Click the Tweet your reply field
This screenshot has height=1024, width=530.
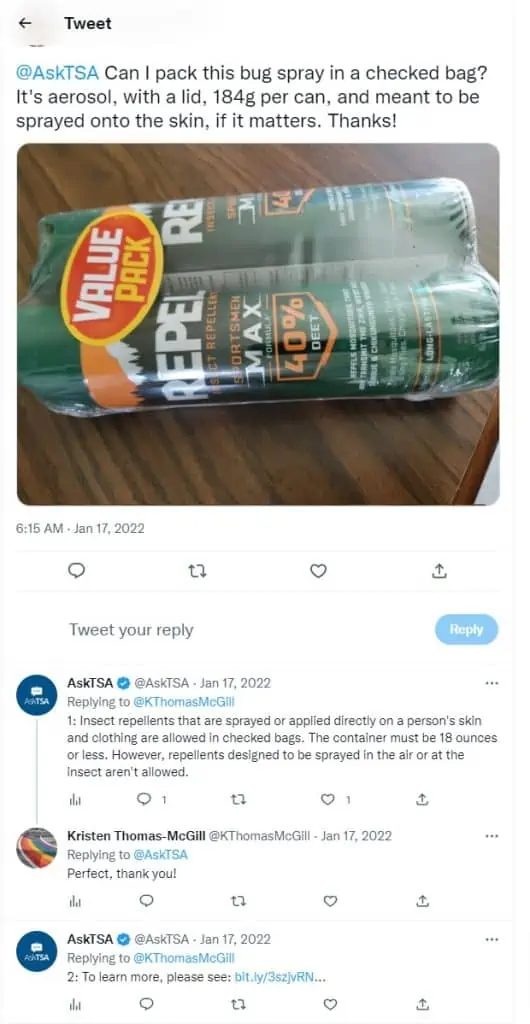pyautogui.click(x=248, y=630)
